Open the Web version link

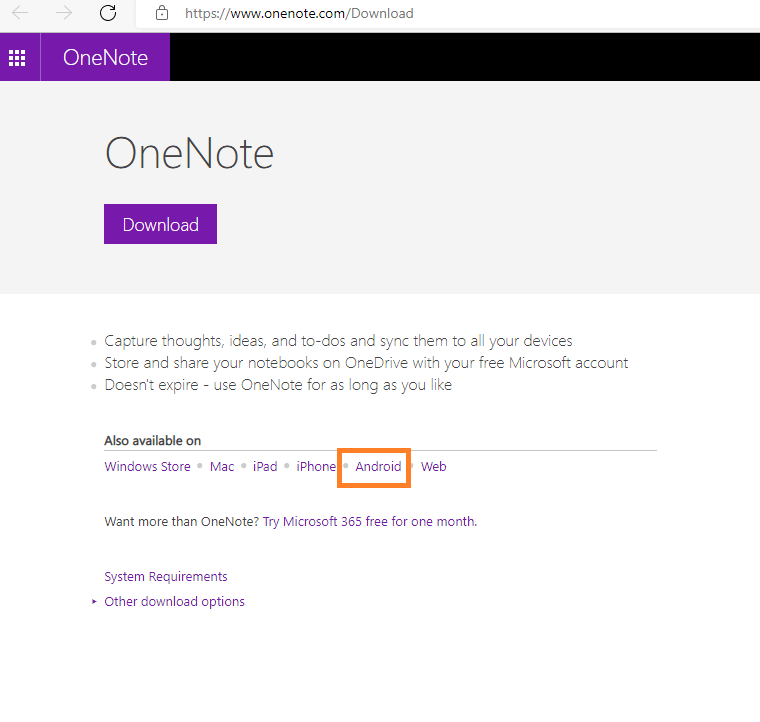(x=433, y=467)
